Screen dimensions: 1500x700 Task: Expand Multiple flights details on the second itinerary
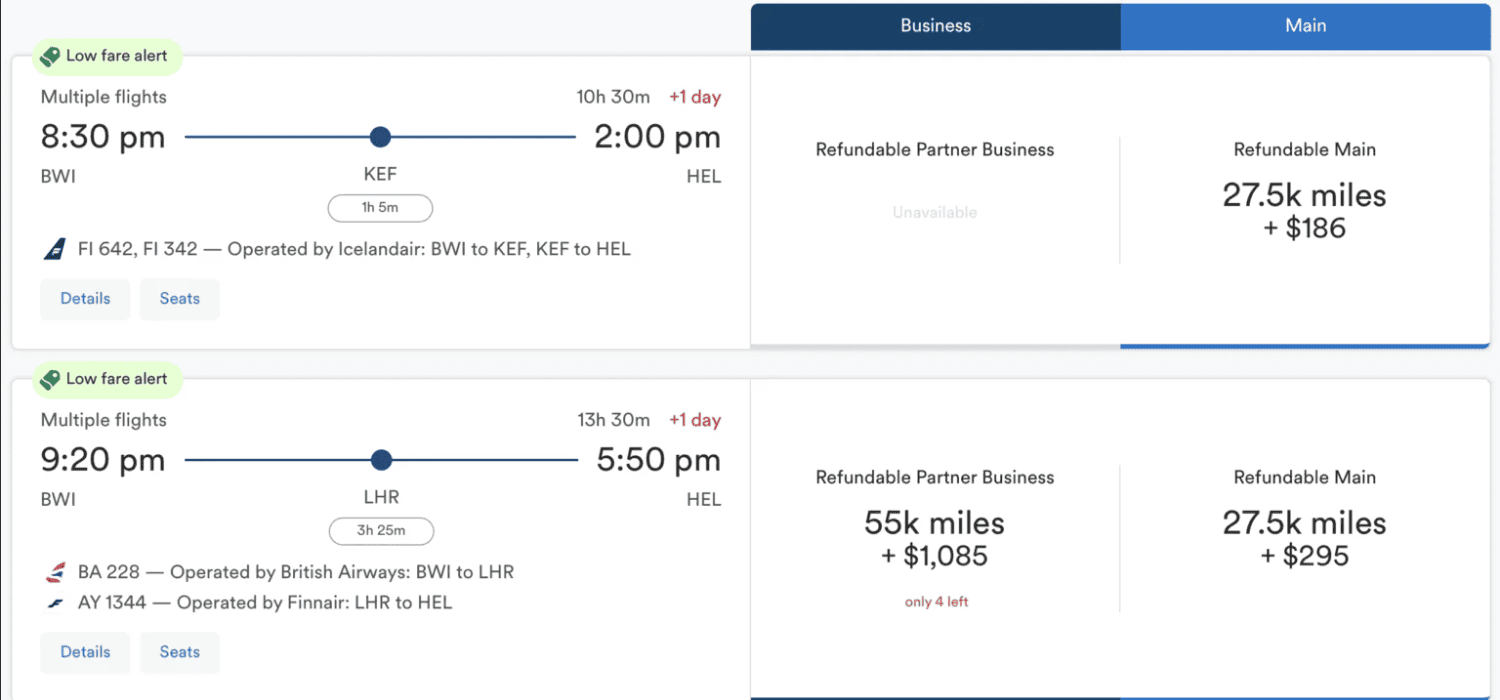(103, 420)
